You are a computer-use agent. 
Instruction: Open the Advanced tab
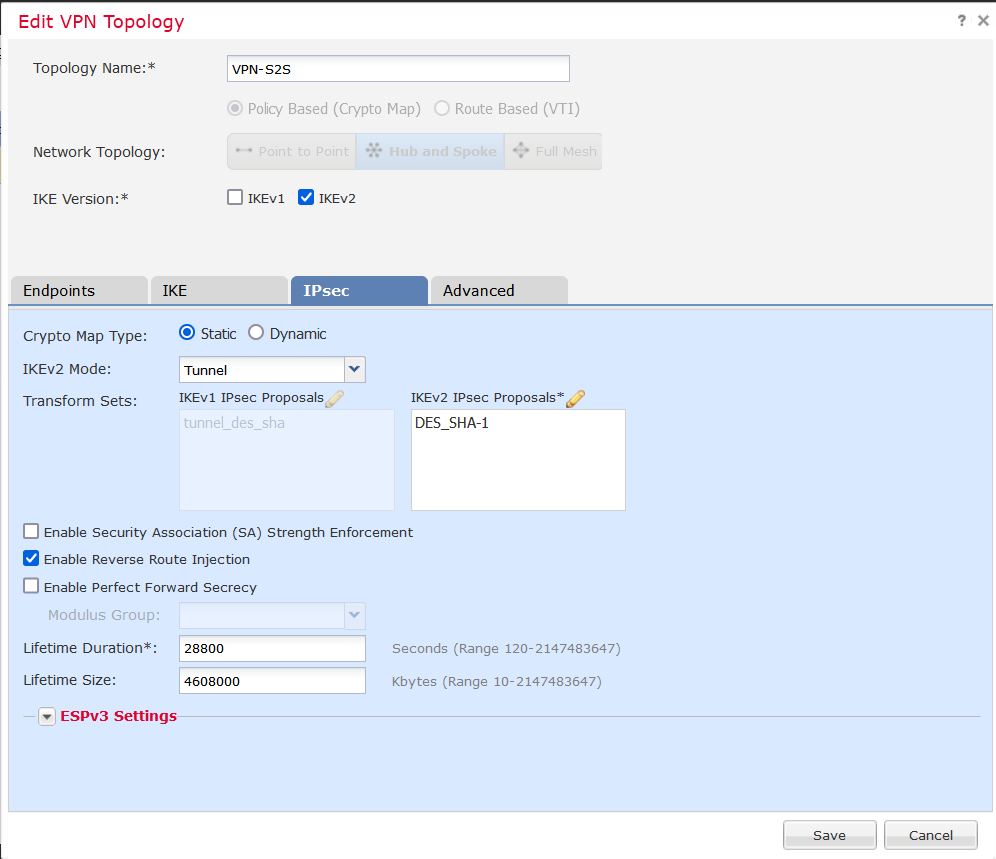498,291
